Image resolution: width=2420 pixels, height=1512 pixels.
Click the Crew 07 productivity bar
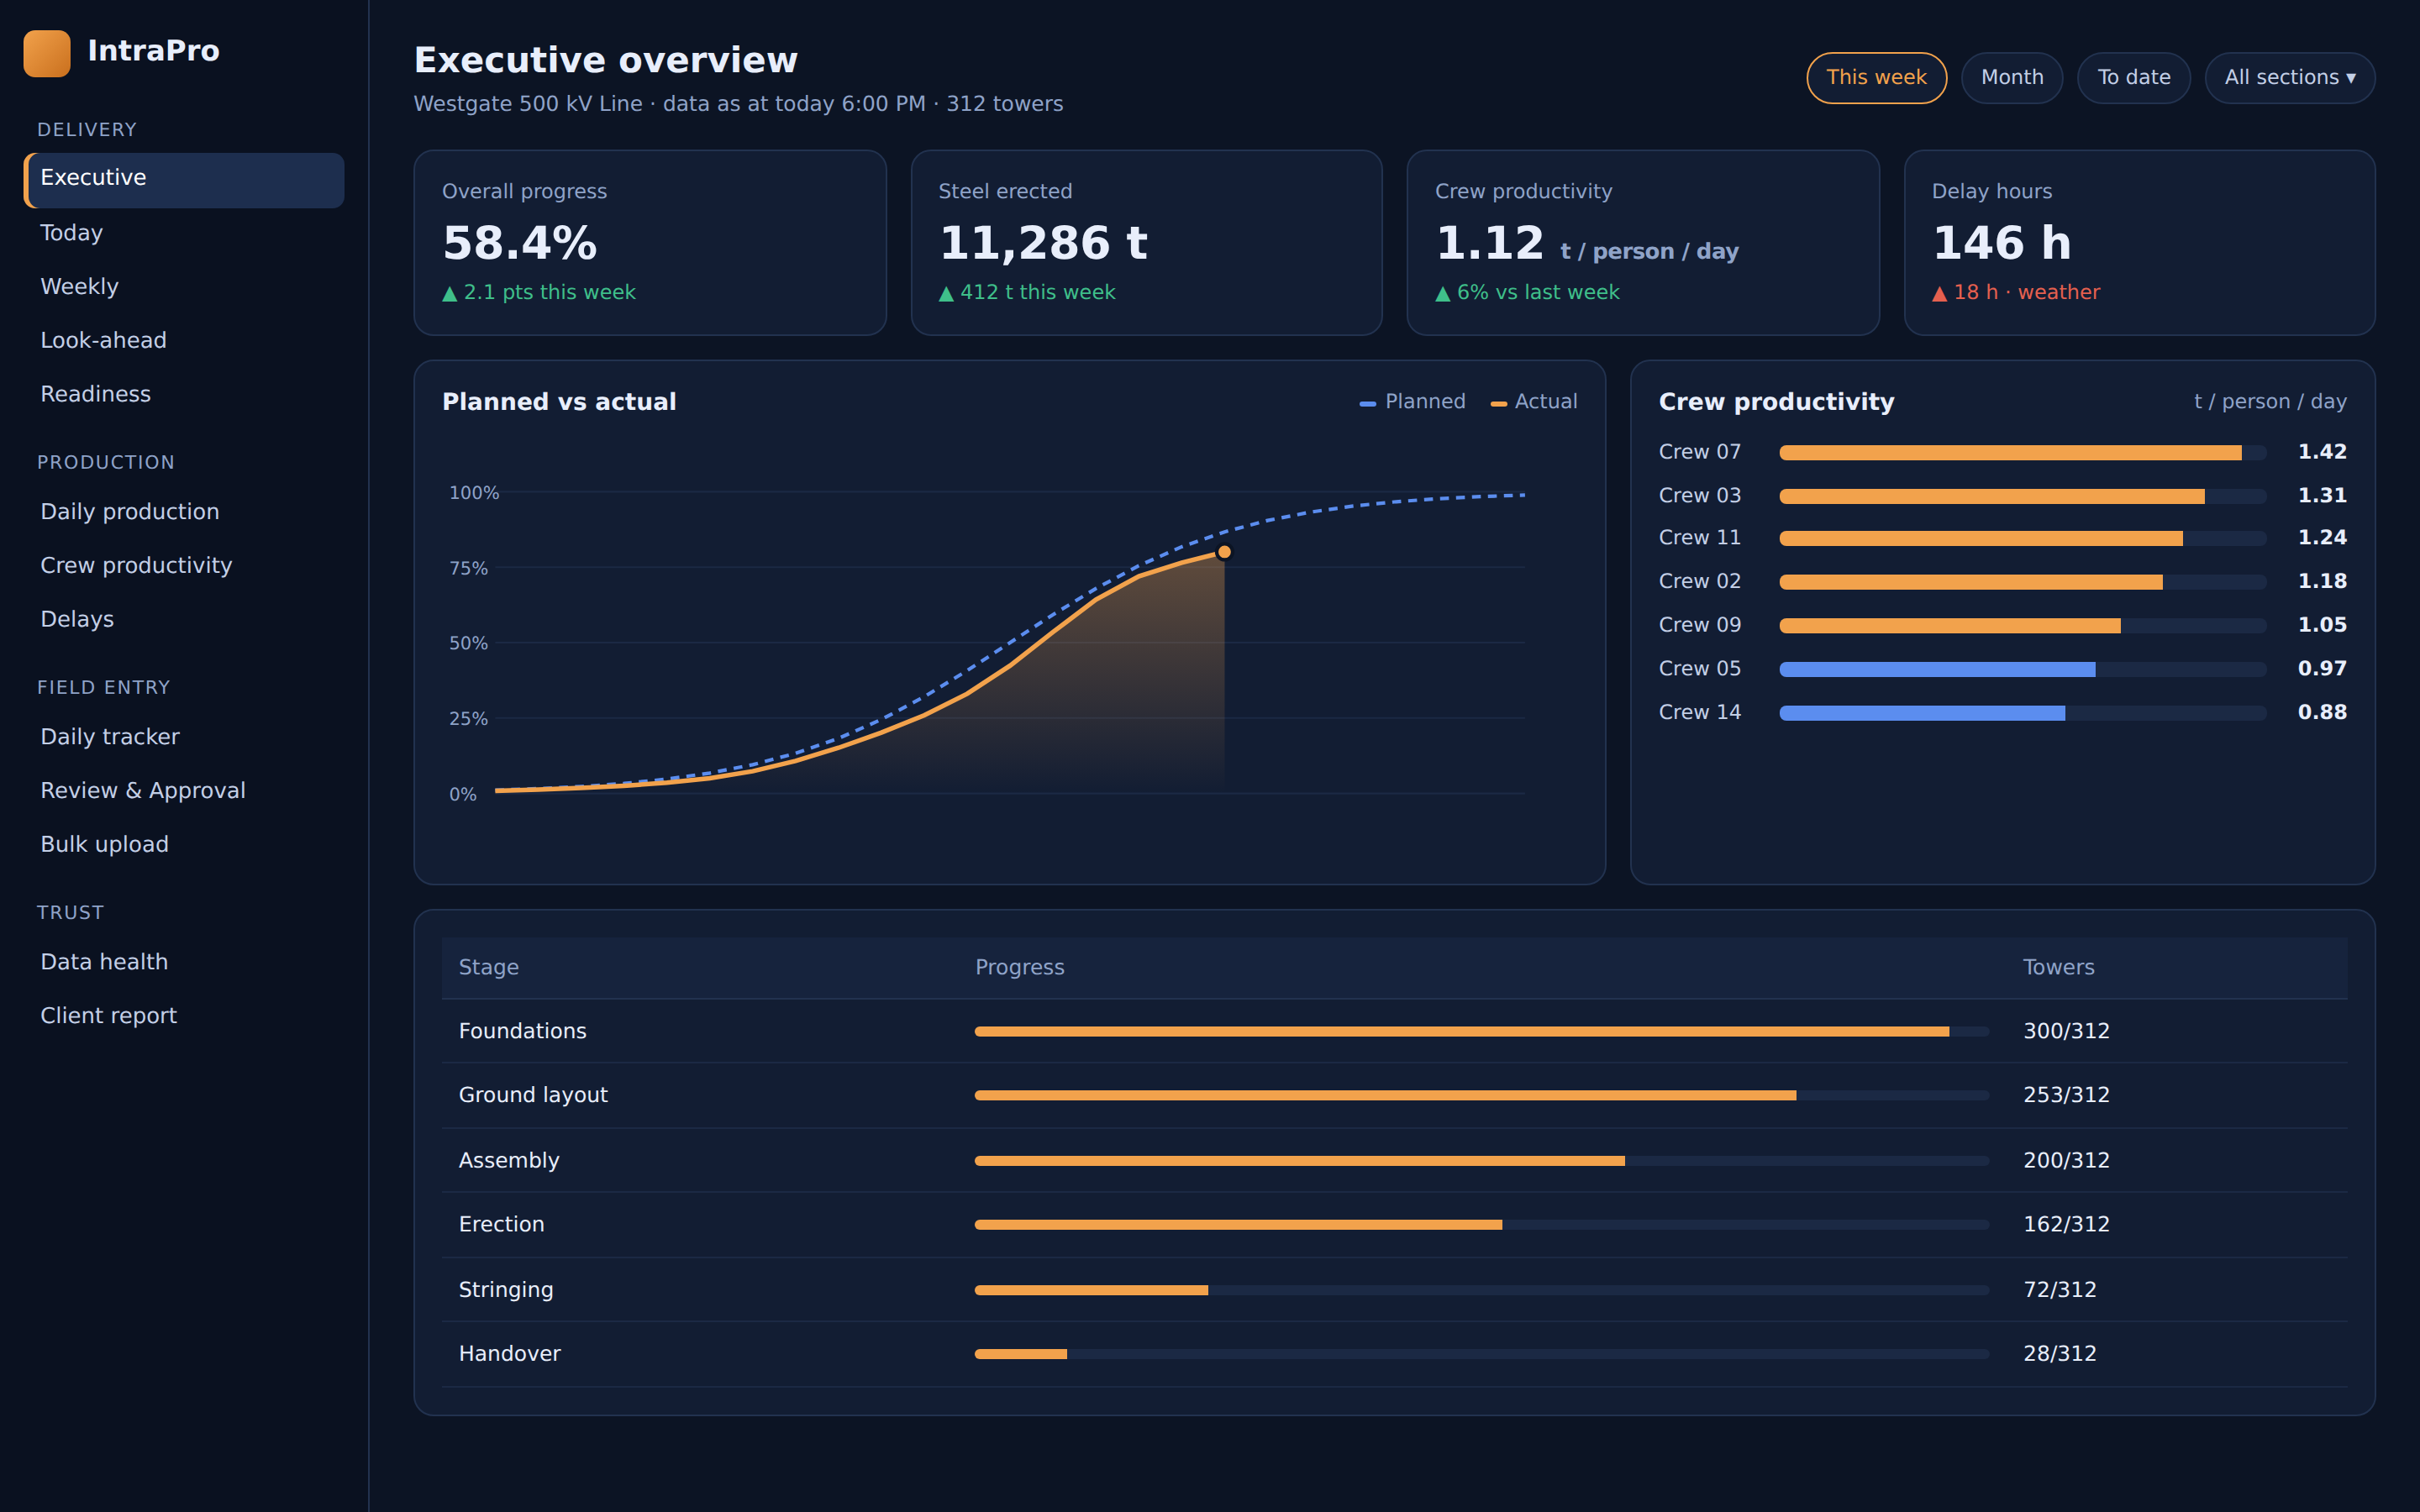click(2022, 453)
